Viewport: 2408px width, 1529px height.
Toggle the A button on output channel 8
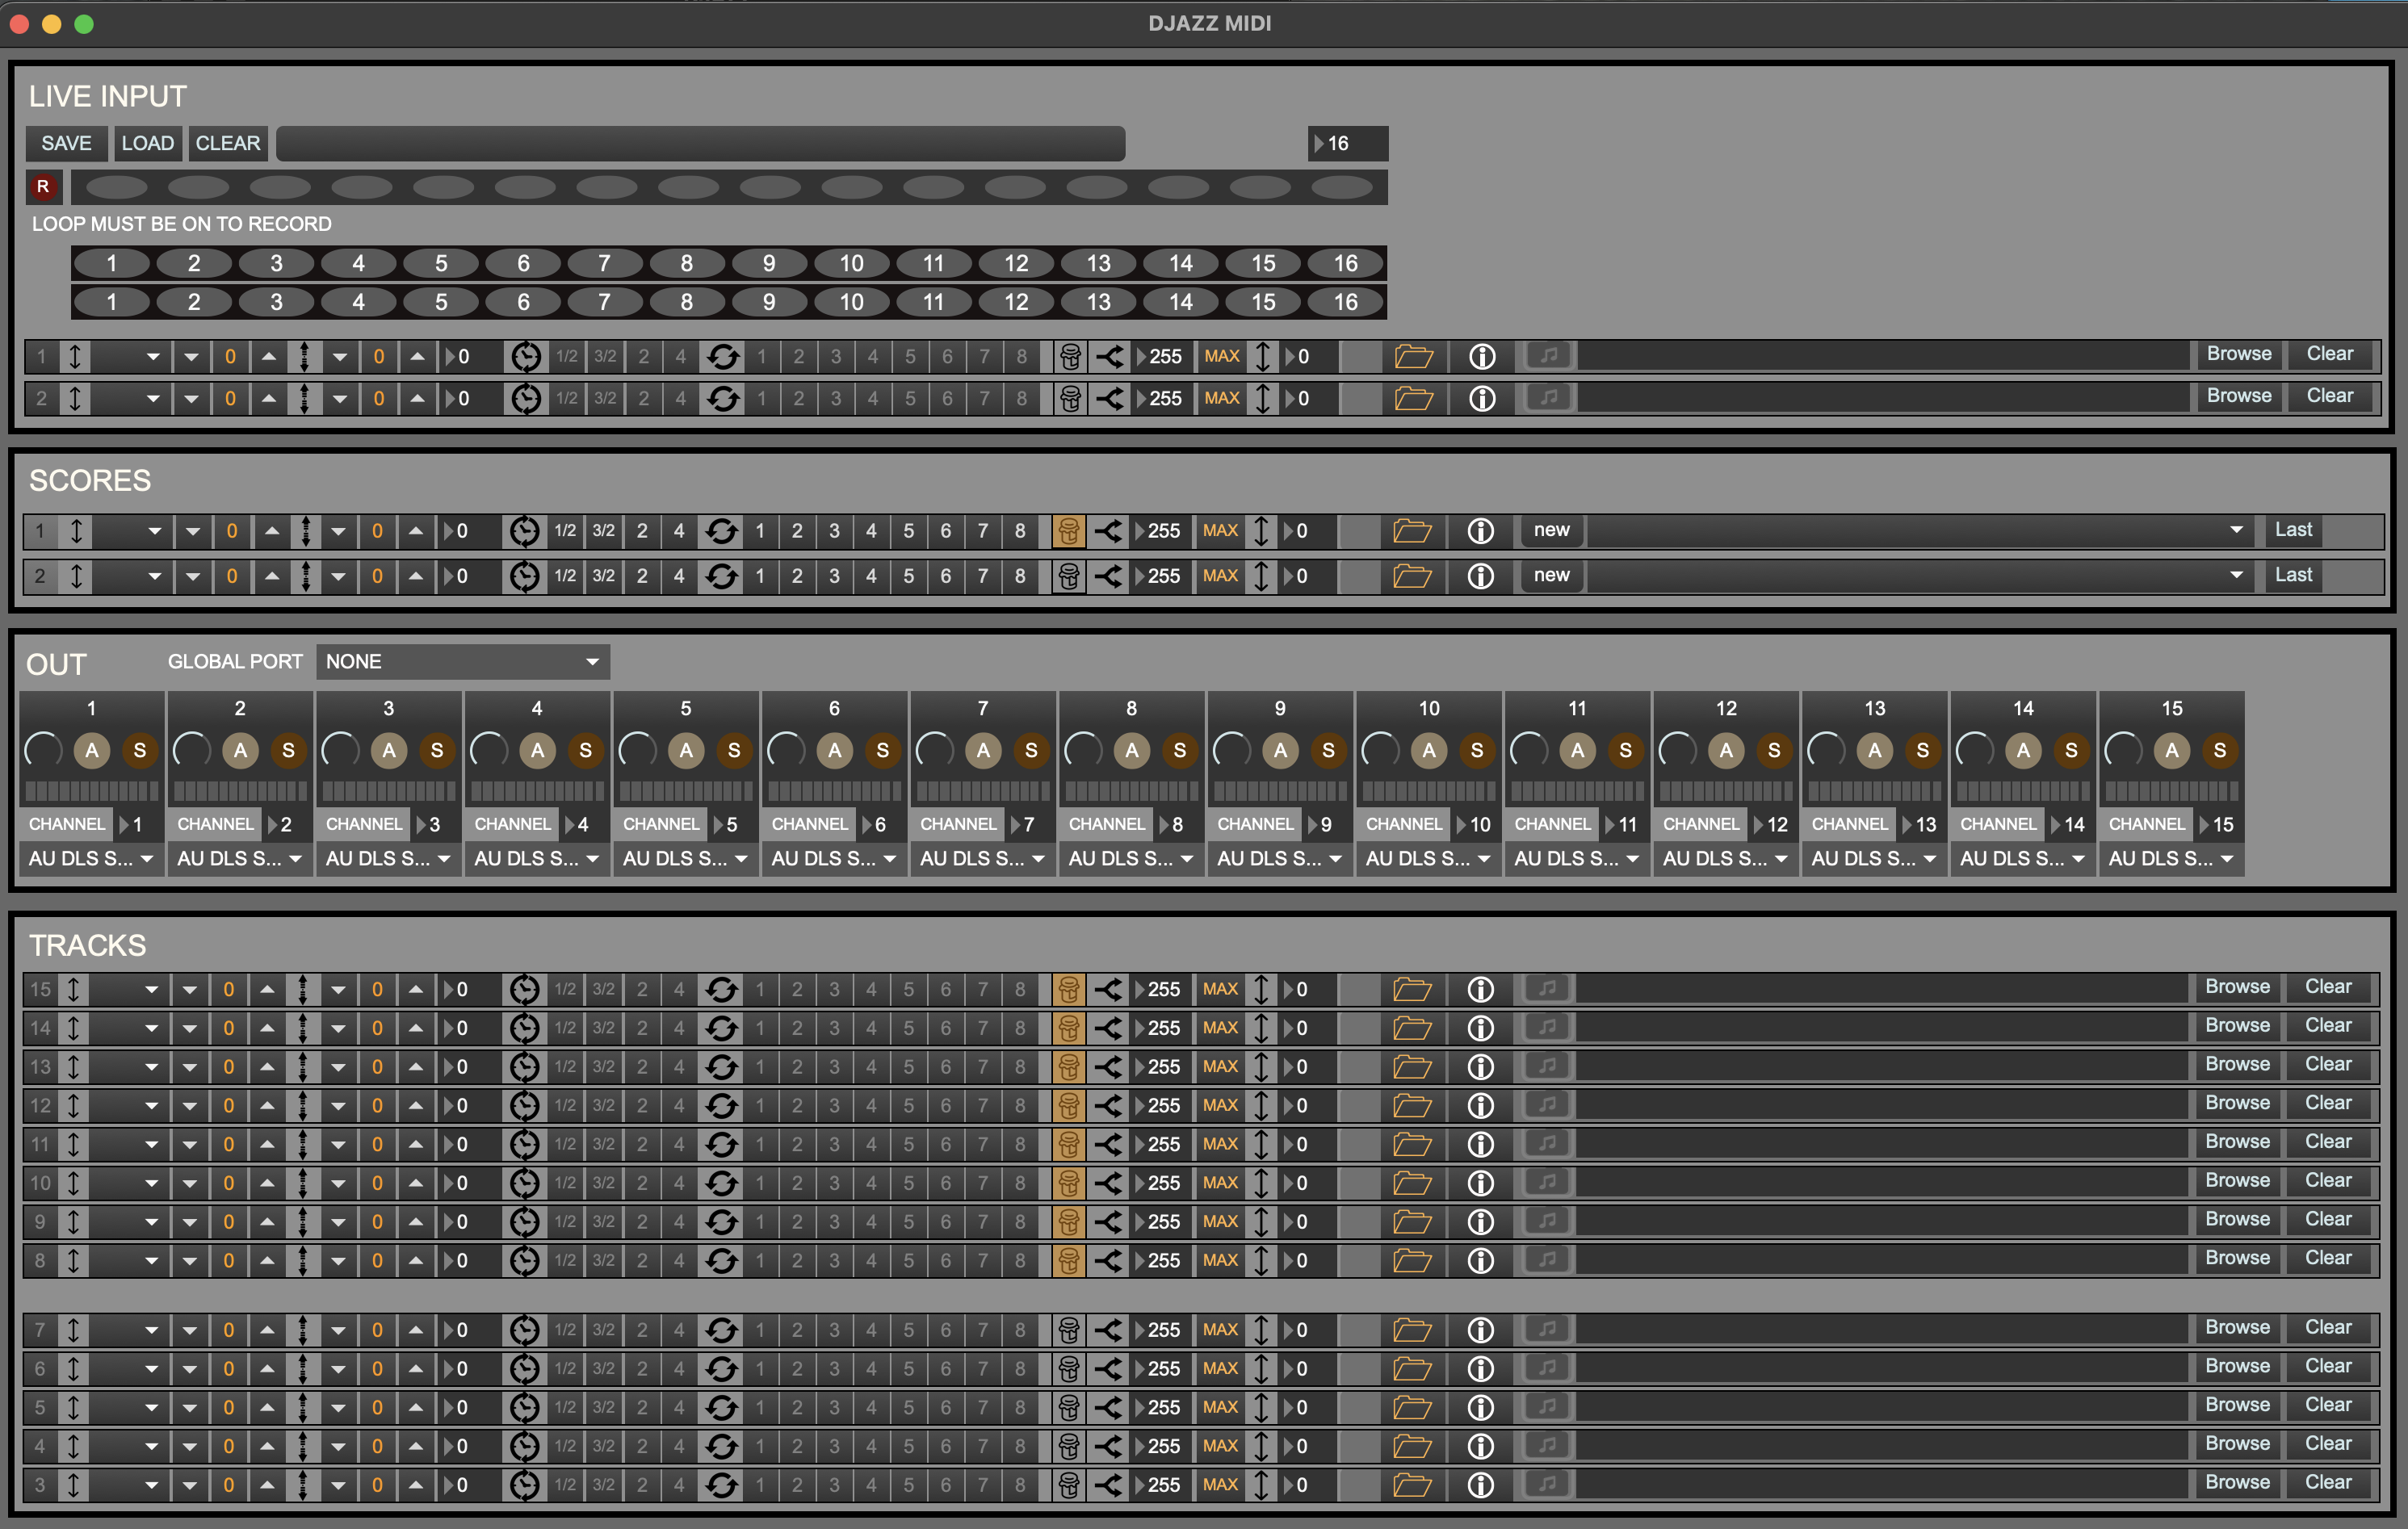(x=1132, y=750)
